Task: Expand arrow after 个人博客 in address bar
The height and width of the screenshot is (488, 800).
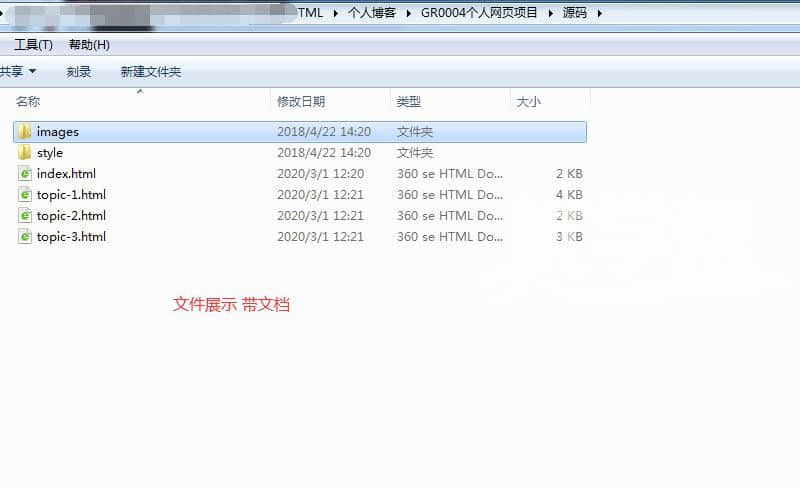Action: (x=409, y=13)
